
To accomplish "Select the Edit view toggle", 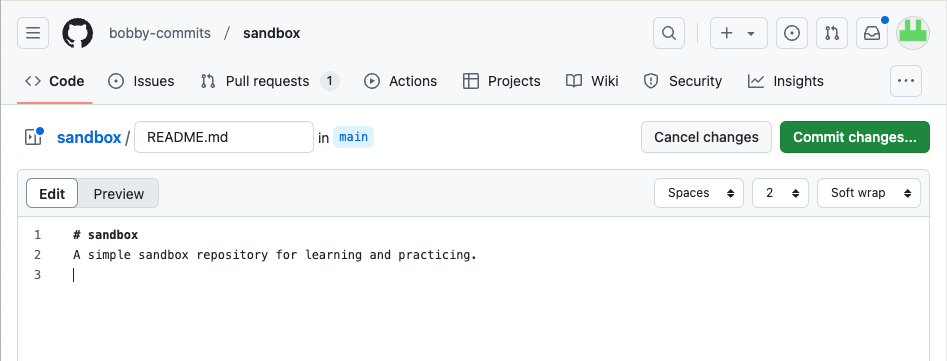I will (x=52, y=194).
